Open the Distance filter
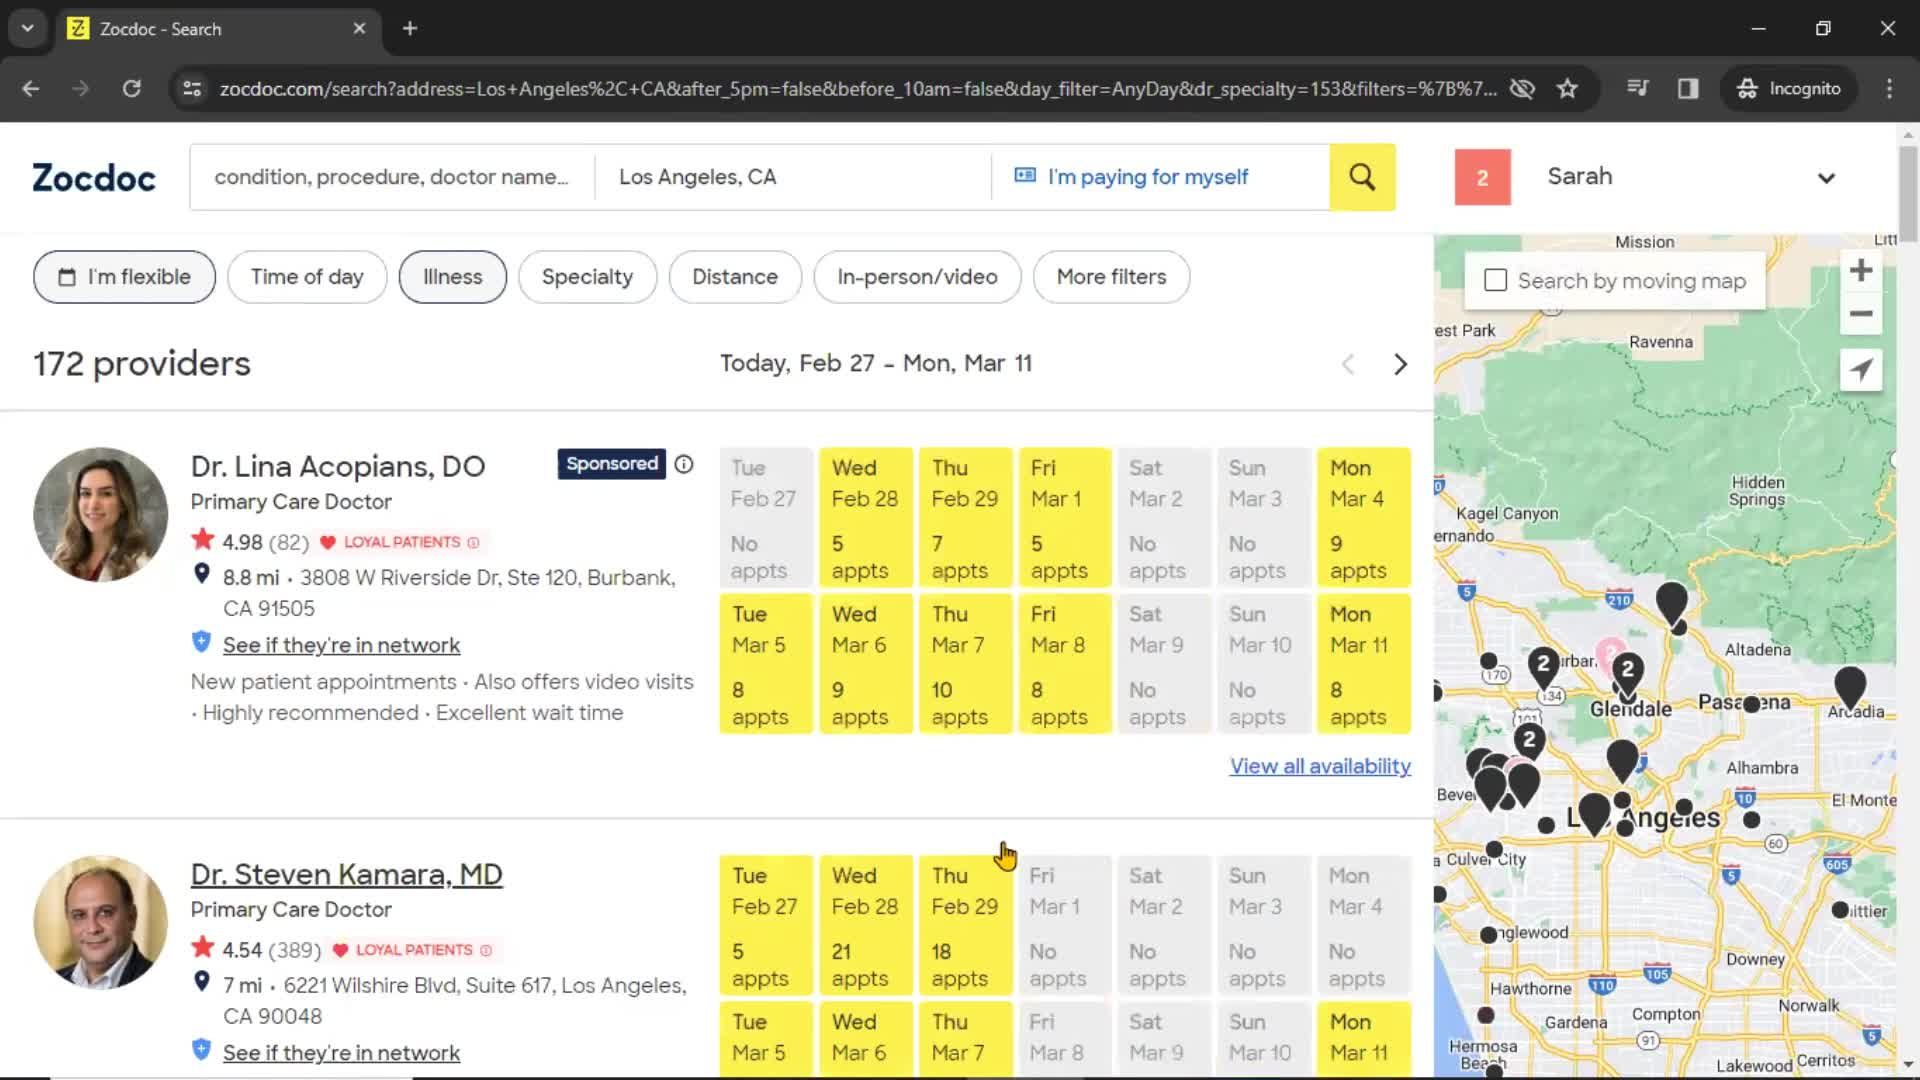 pyautogui.click(x=735, y=277)
